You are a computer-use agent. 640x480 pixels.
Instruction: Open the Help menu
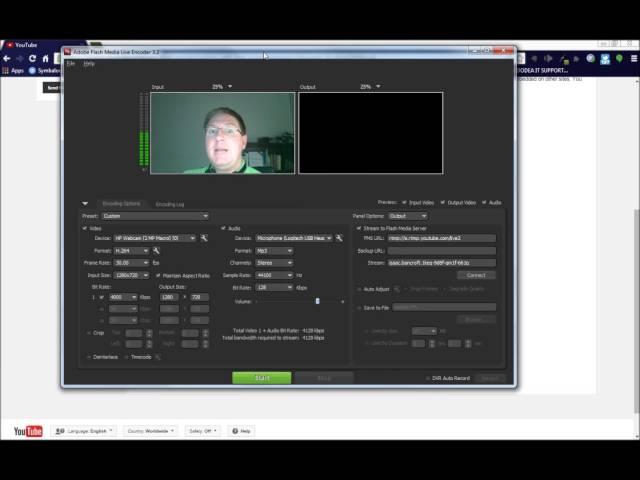89,64
